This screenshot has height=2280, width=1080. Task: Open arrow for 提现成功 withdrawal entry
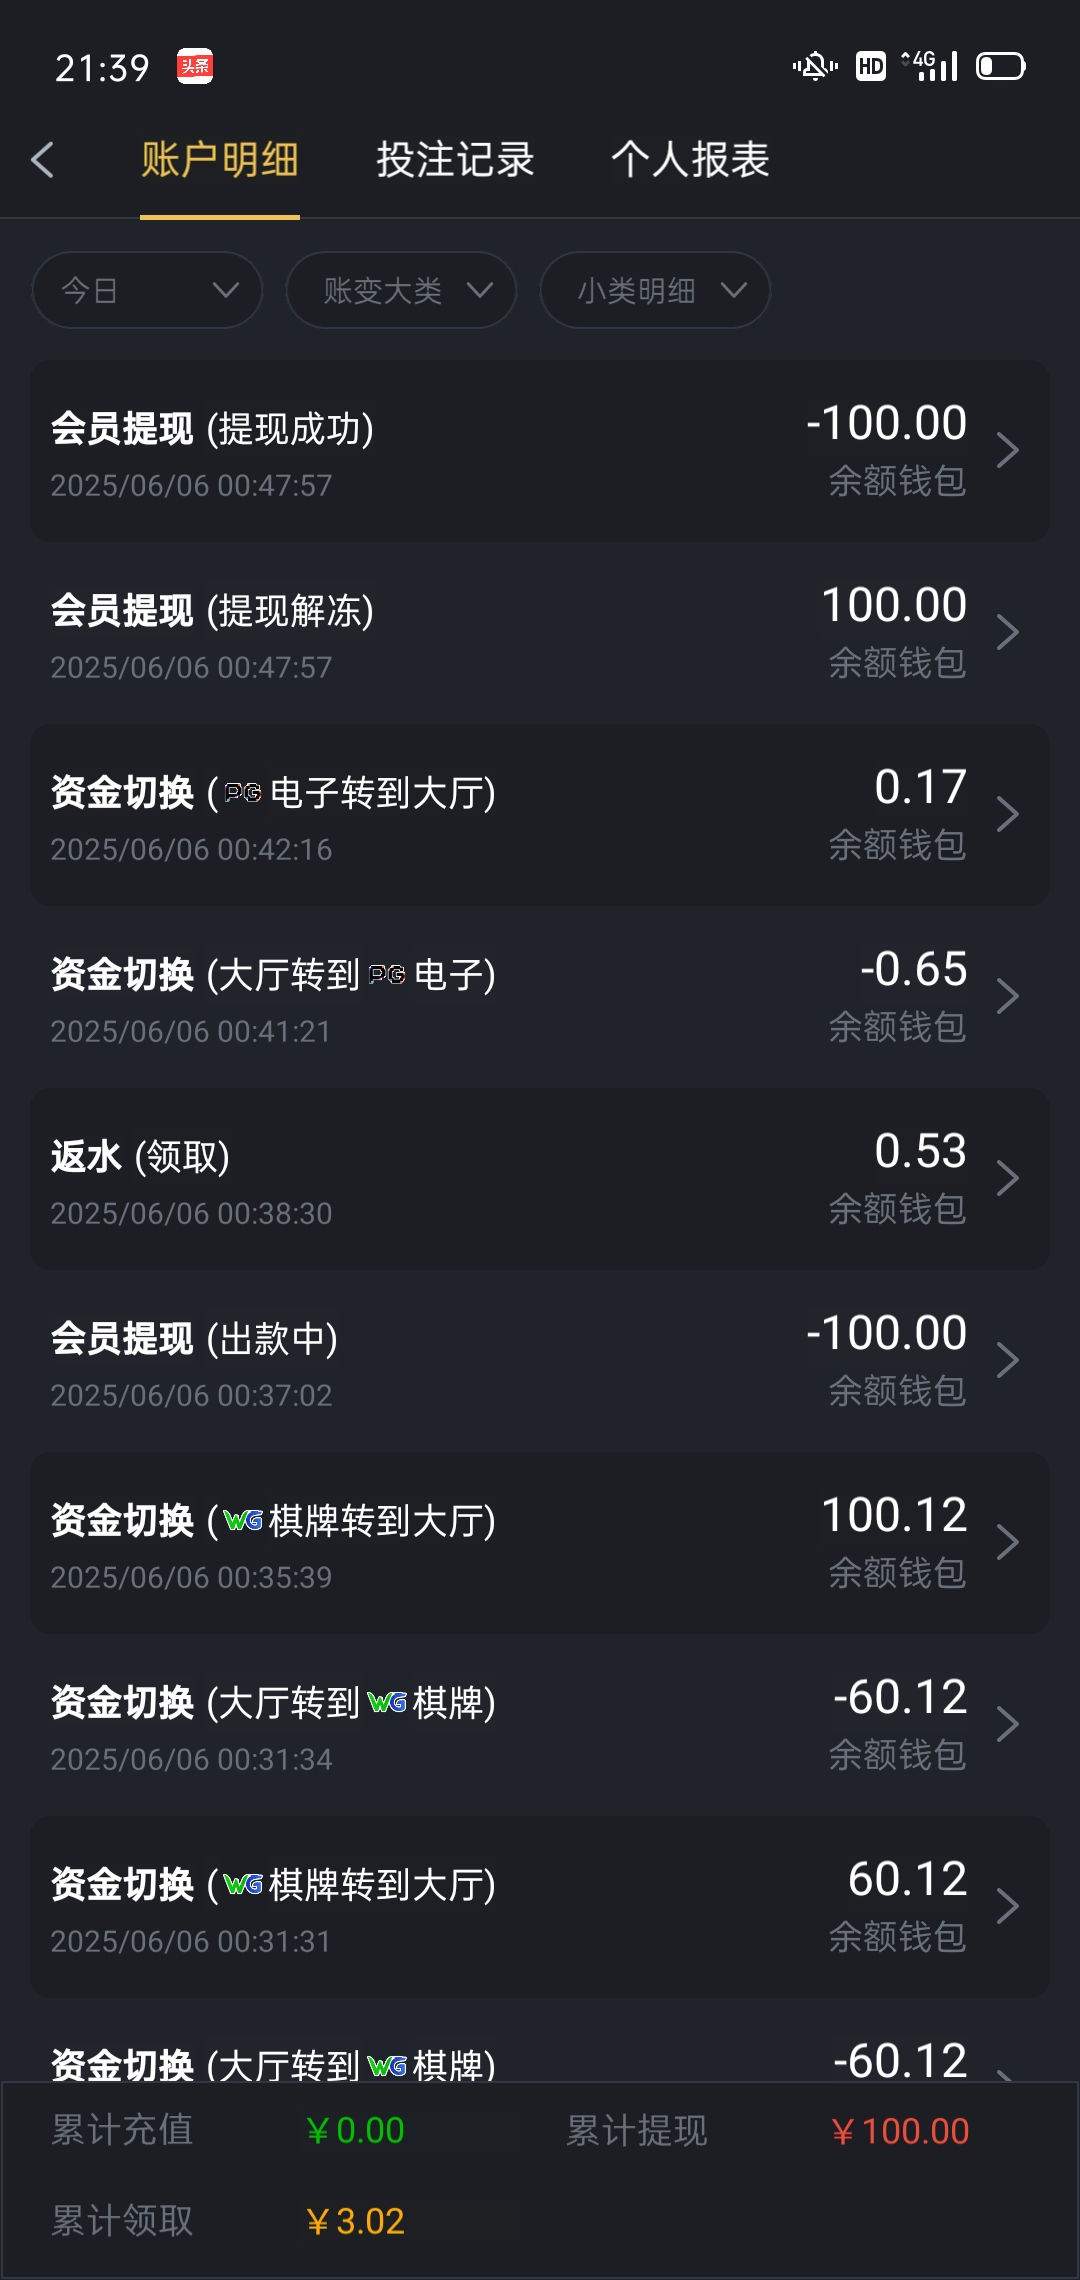1007,450
